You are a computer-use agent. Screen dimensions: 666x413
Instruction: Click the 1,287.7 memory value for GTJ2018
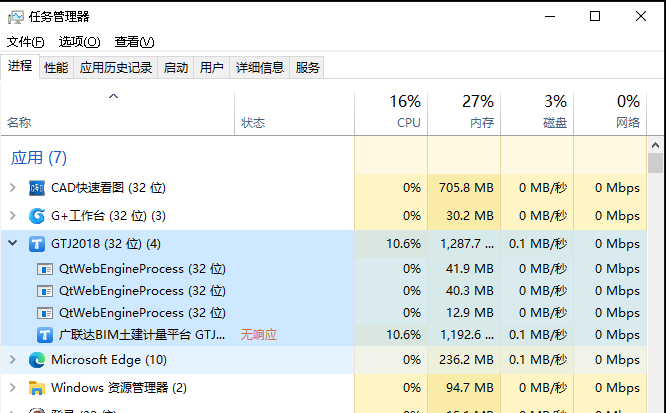click(467, 244)
